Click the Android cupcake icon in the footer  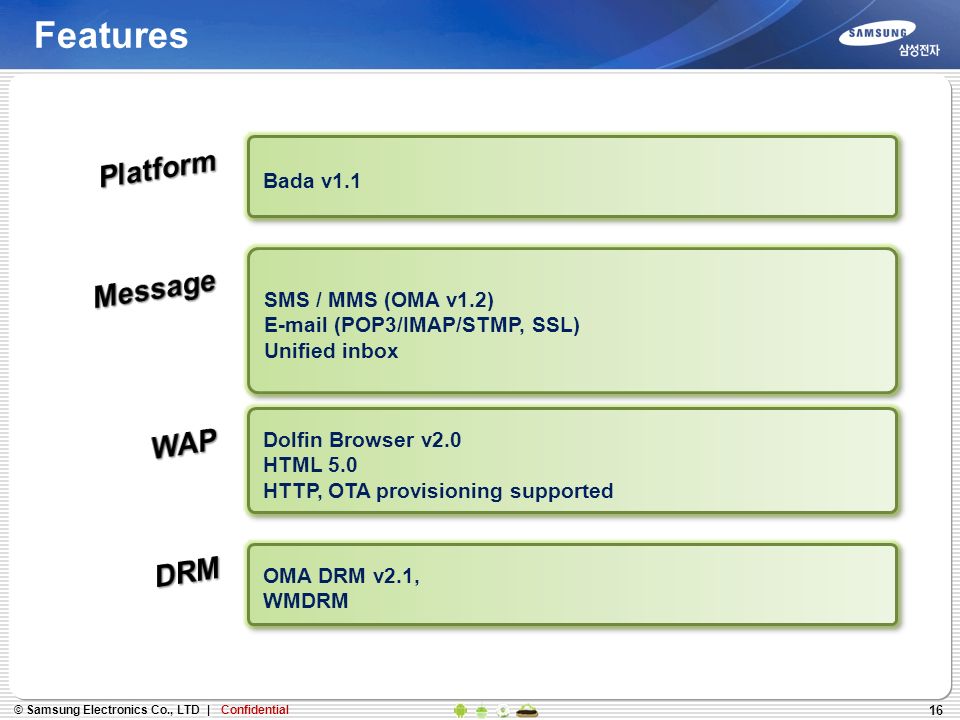click(x=481, y=710)
